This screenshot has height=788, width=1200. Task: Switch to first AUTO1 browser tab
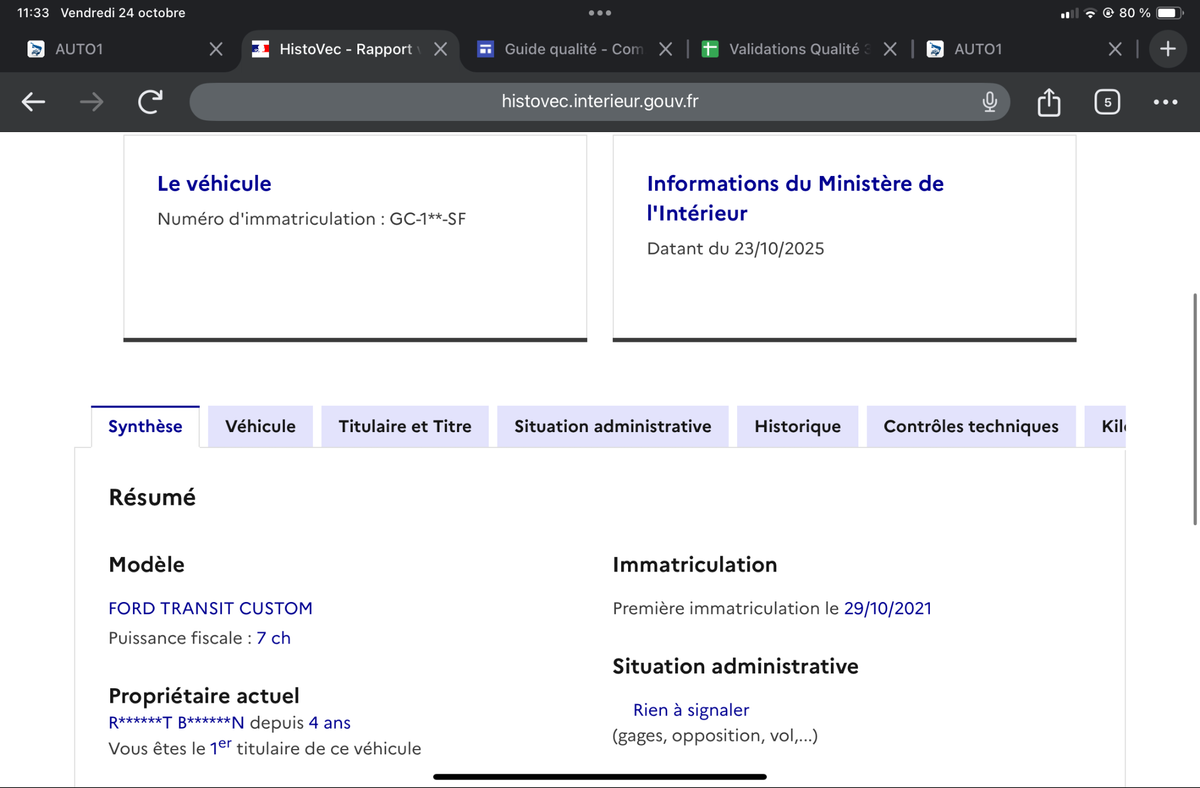click(80, 49)
